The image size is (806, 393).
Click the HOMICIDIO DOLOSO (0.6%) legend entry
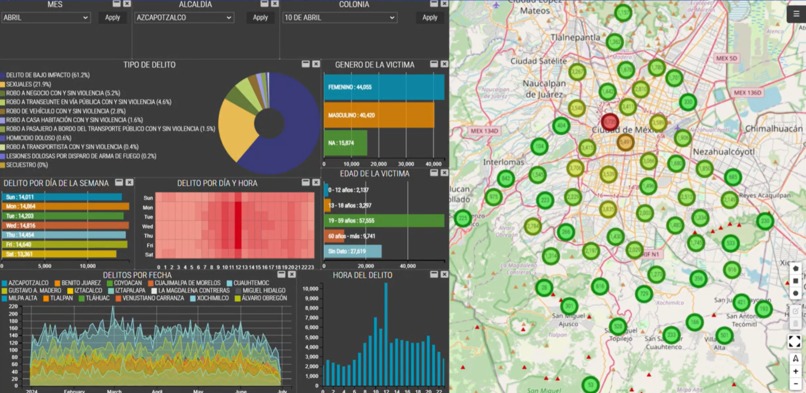[x=36, y=138]
